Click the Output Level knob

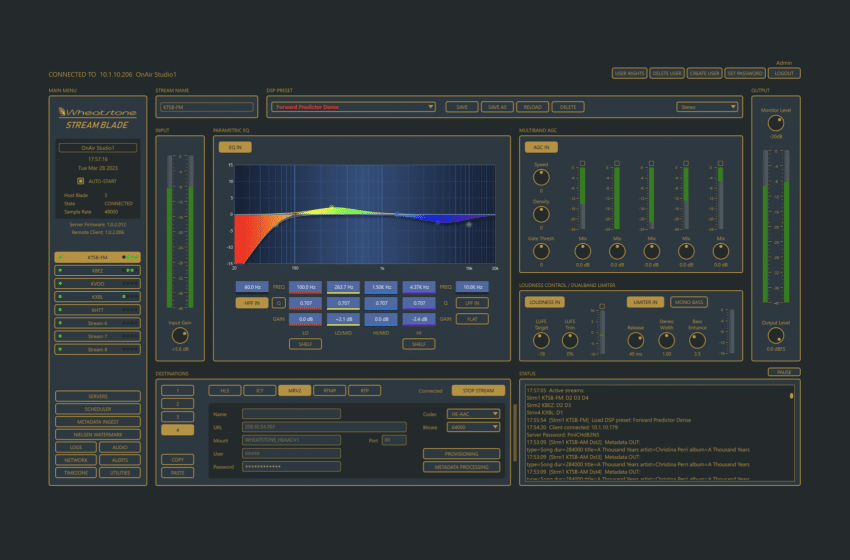tap(774, 334)
